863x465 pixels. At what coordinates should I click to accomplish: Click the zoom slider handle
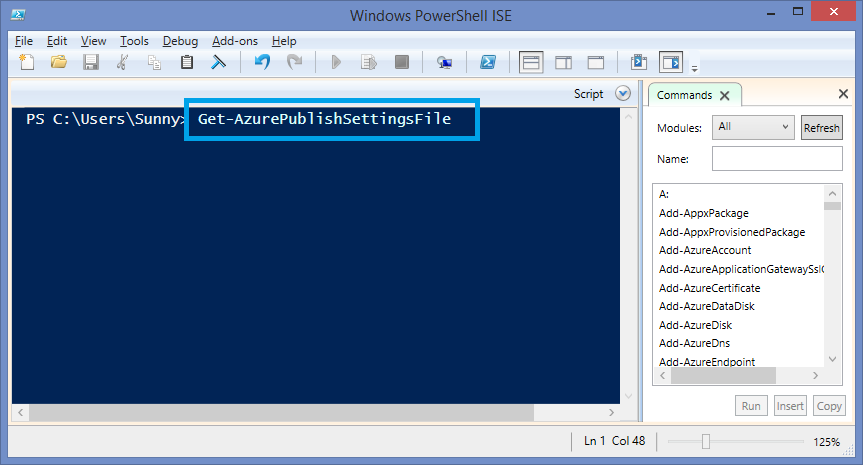click(x=706, y=441)
